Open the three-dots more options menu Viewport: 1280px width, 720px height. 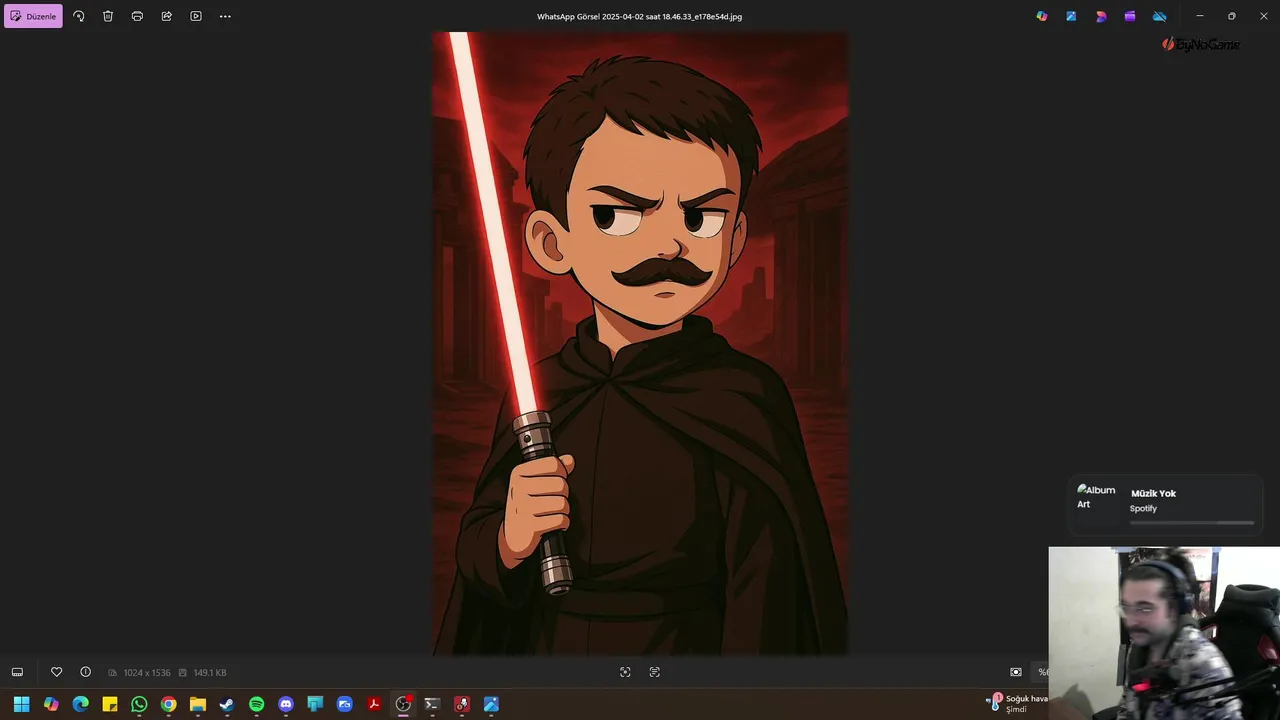coord(225,16)
